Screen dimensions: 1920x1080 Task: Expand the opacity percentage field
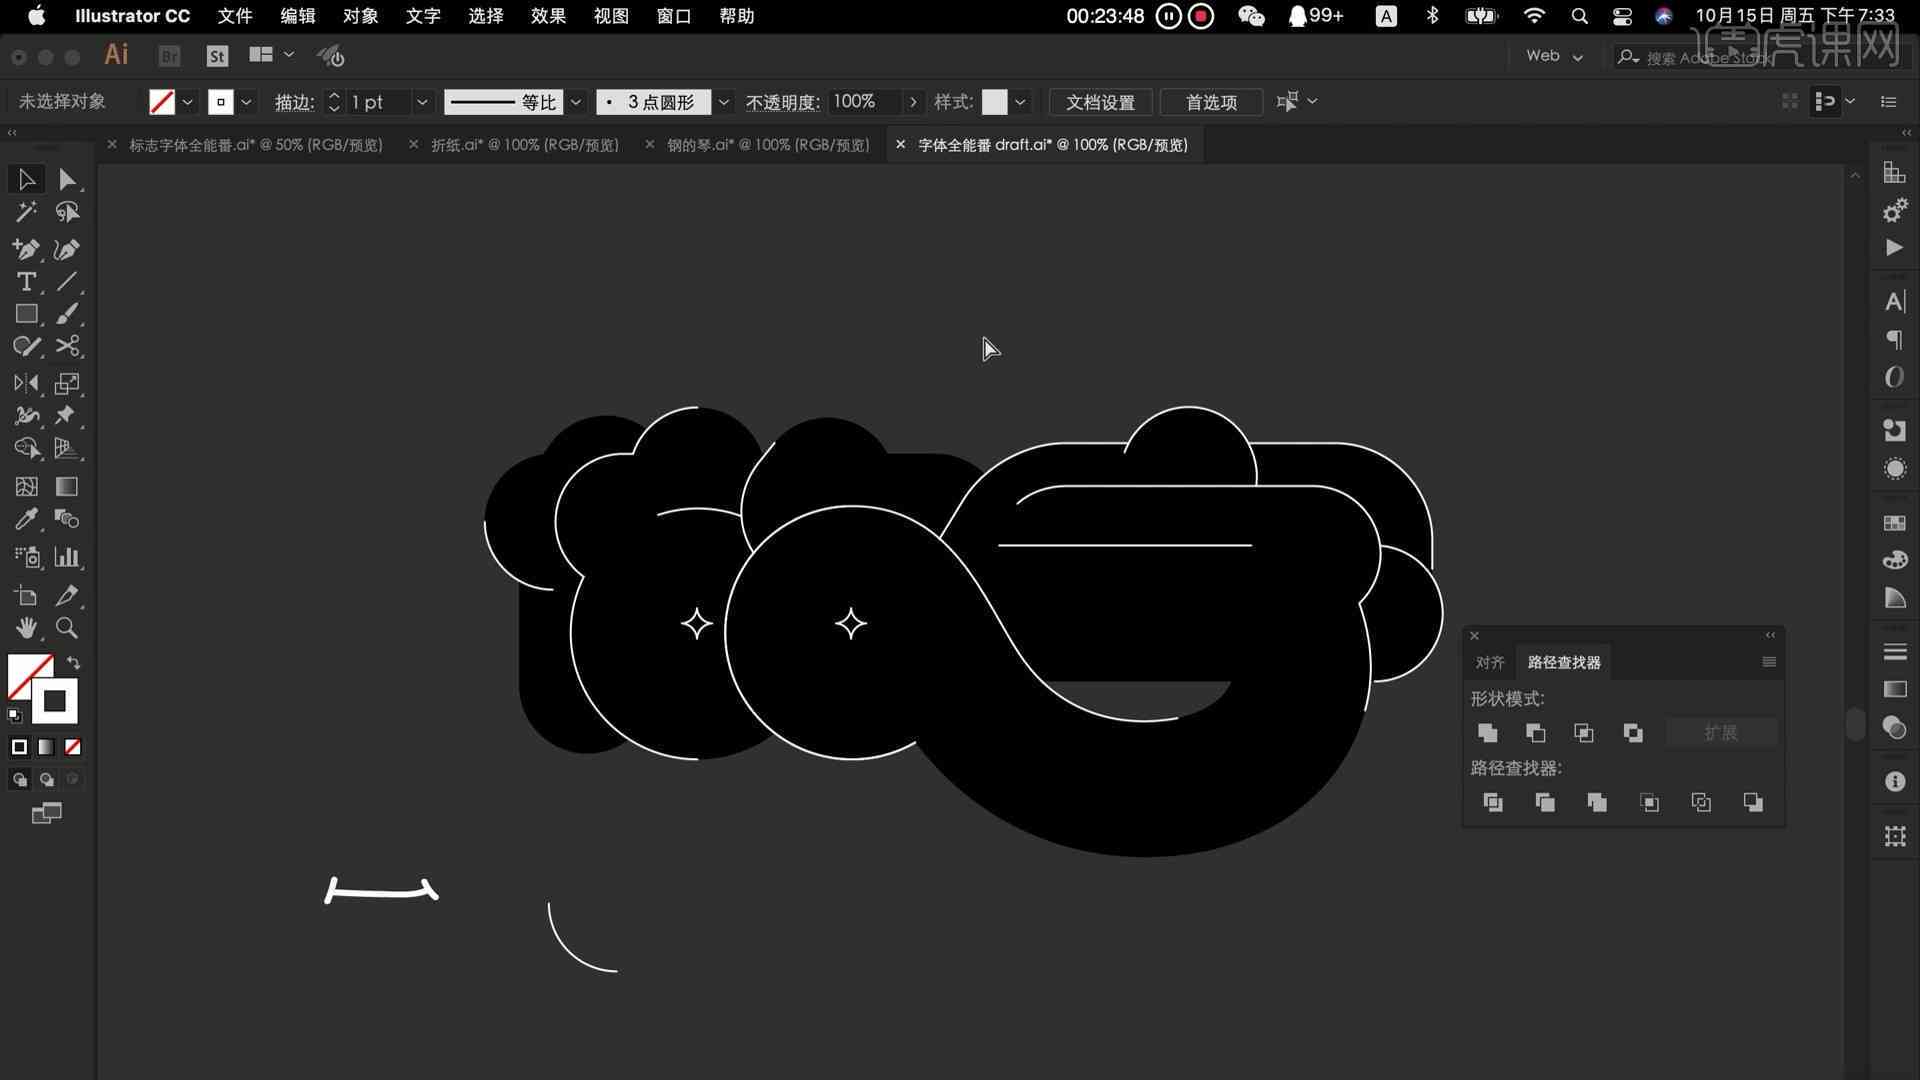pyautogui.click(x=913, y=102)
